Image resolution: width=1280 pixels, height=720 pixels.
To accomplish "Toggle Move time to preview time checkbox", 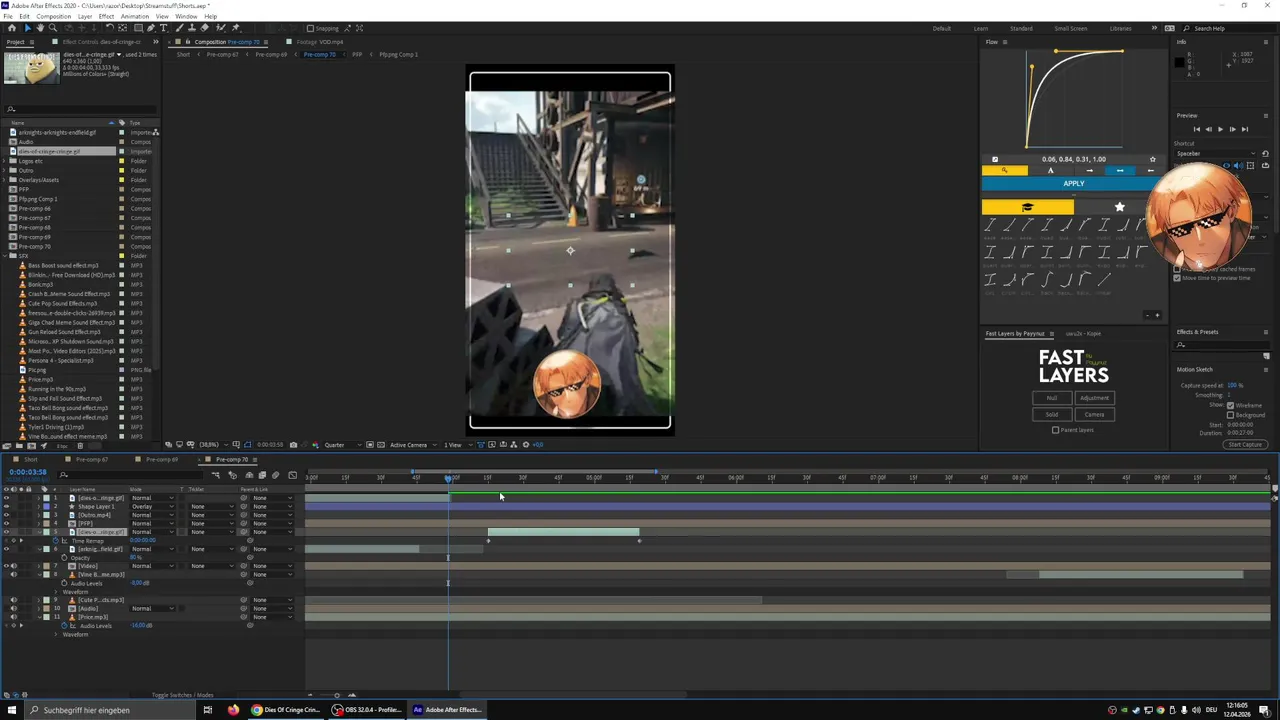I will (x=1177, y=278).
